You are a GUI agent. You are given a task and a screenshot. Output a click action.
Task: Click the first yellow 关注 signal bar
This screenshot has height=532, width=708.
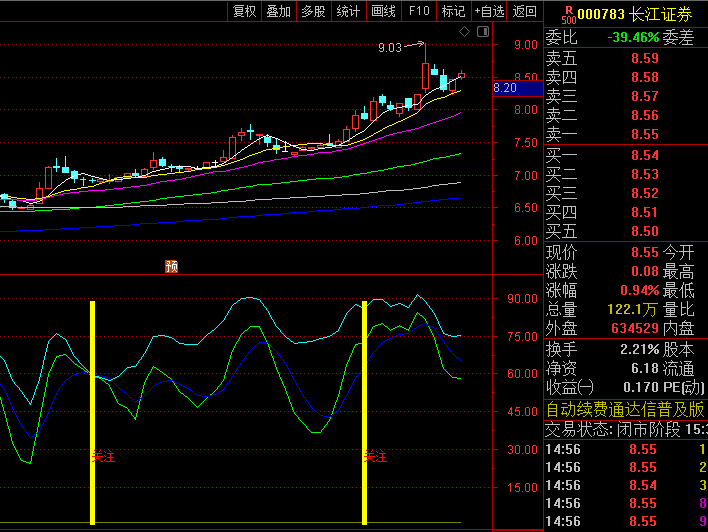[x=93, y=412]
